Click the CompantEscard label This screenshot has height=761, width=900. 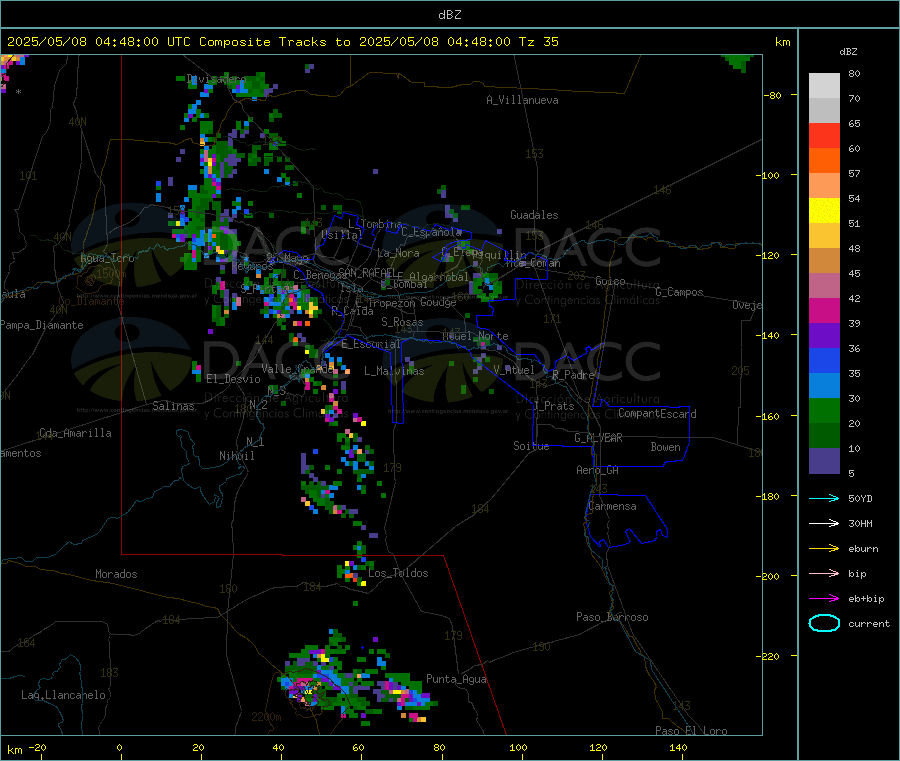point(657,413)
